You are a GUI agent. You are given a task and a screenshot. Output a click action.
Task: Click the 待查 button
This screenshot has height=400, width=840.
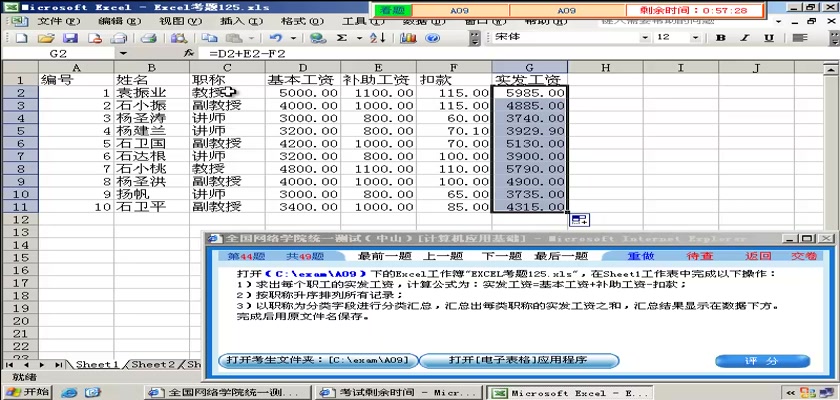pos(700,256)
